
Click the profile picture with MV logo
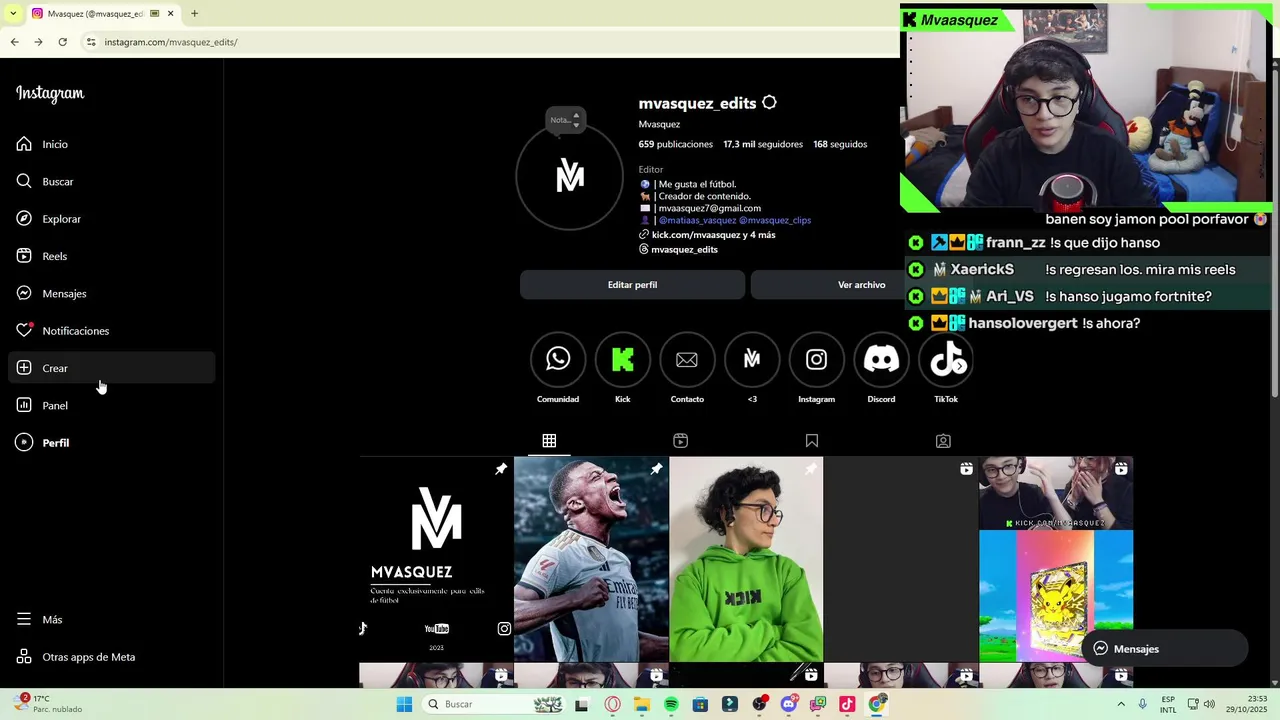(569, 177)
